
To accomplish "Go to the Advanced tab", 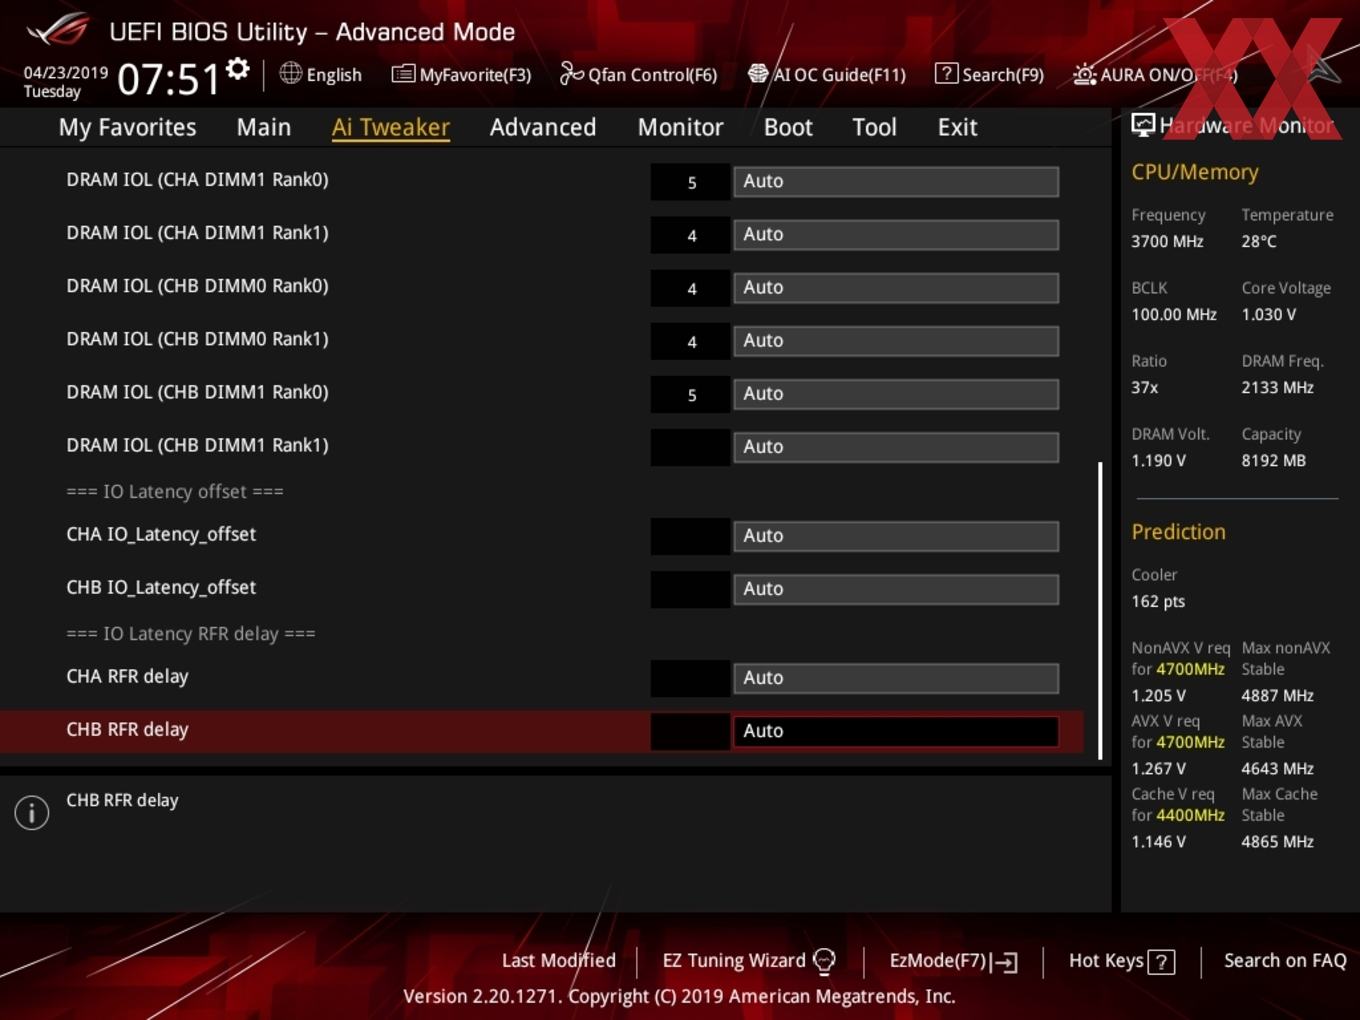I will tap(543, 127).
